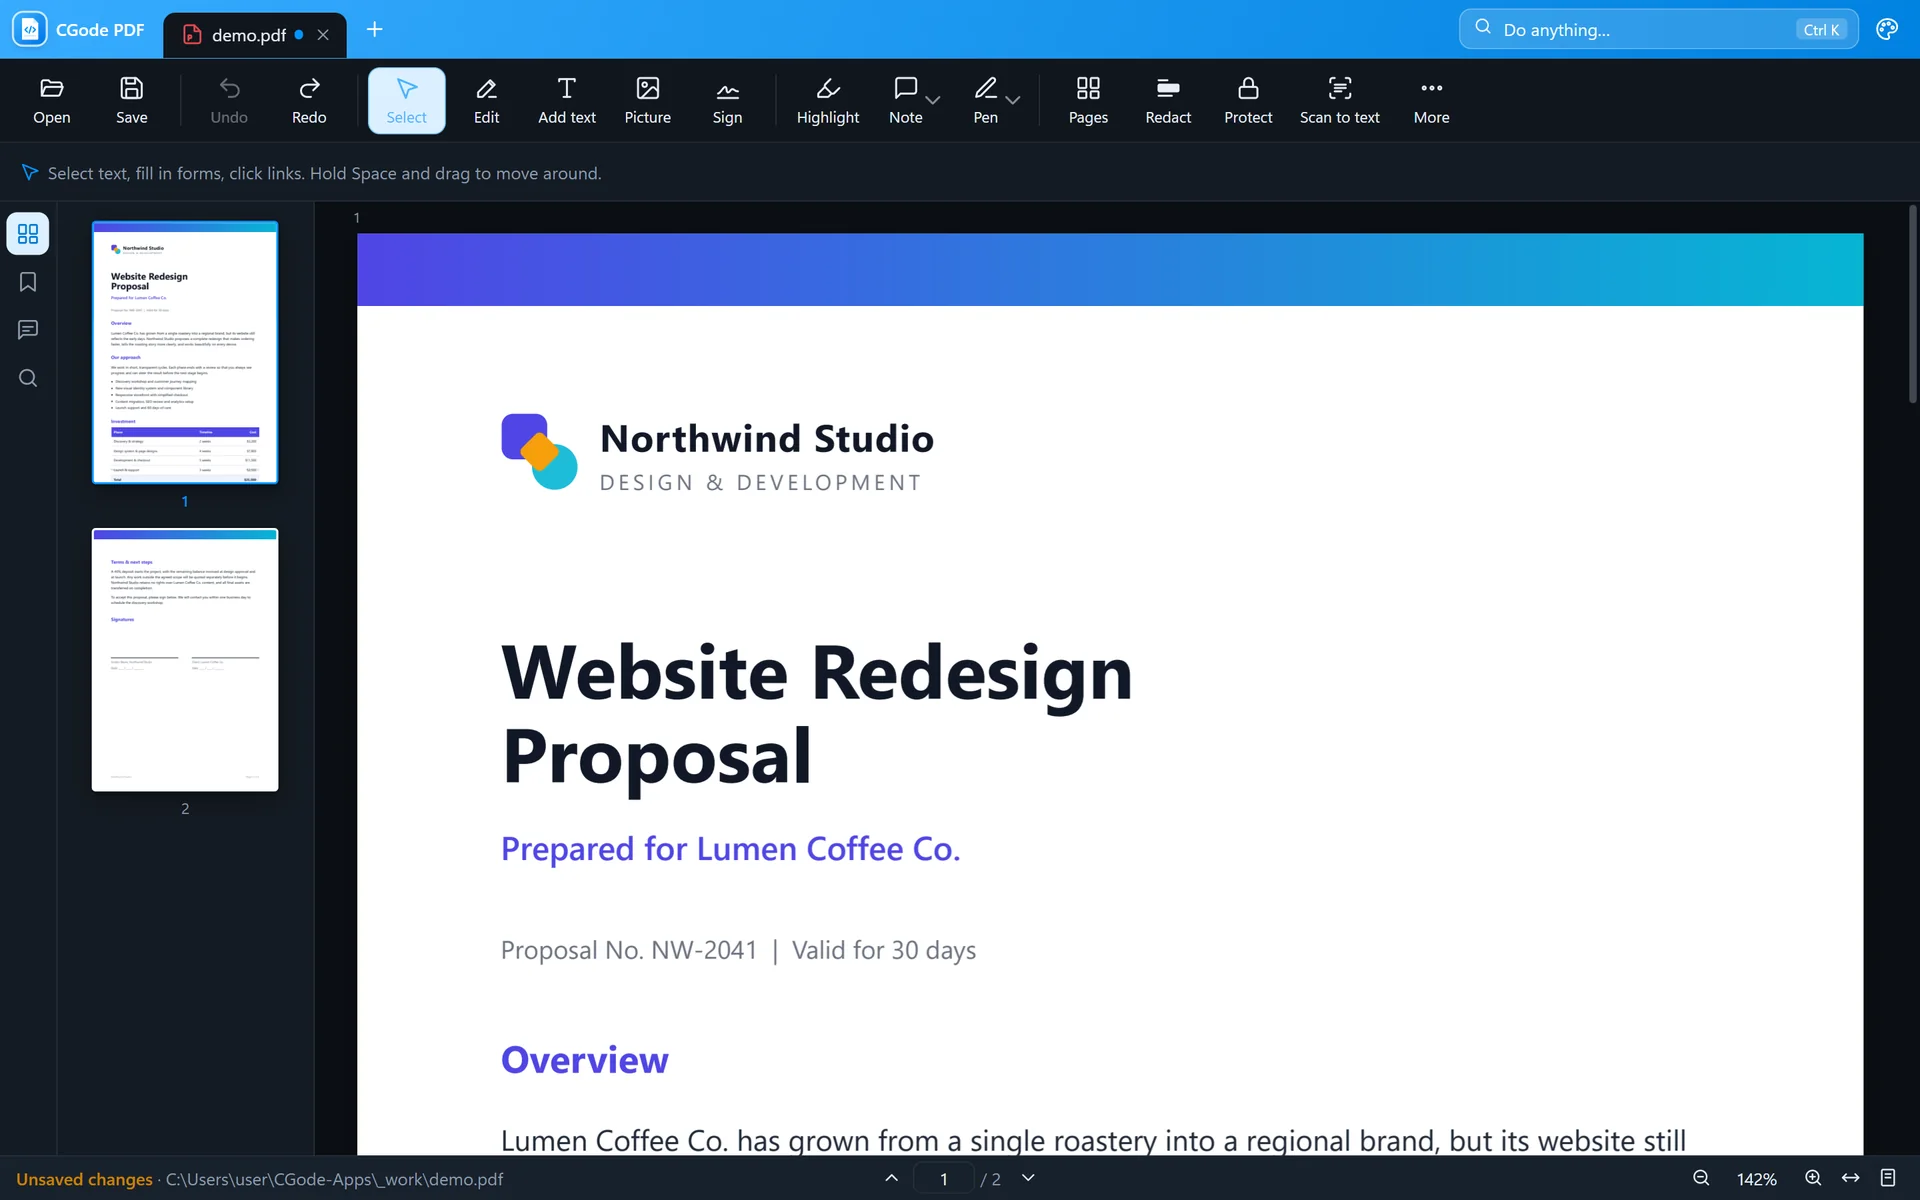Open the bookmarks sidebar panel
The image size is (1920, 1200).
tap(28, 282)
